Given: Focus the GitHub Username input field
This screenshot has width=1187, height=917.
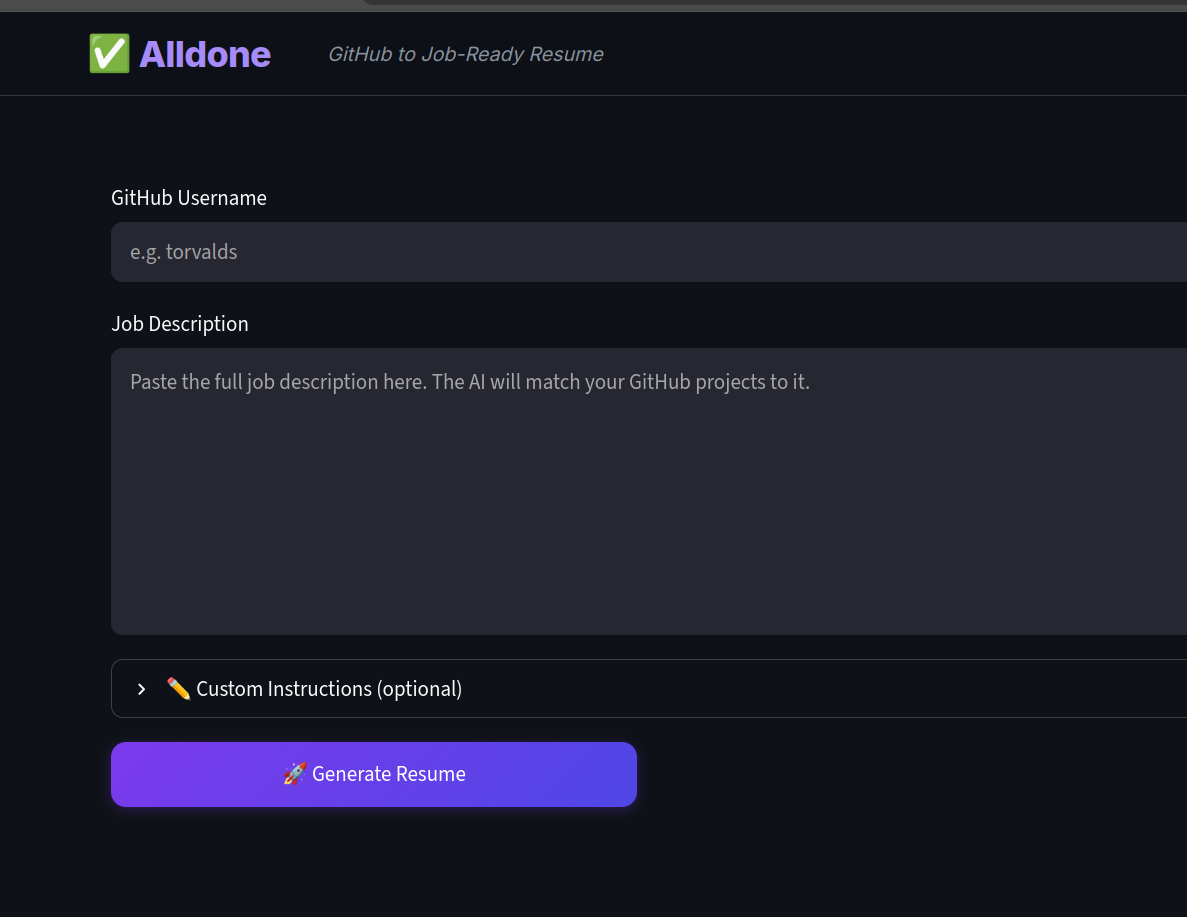Looking at the screenshot, I should [649, 252].
